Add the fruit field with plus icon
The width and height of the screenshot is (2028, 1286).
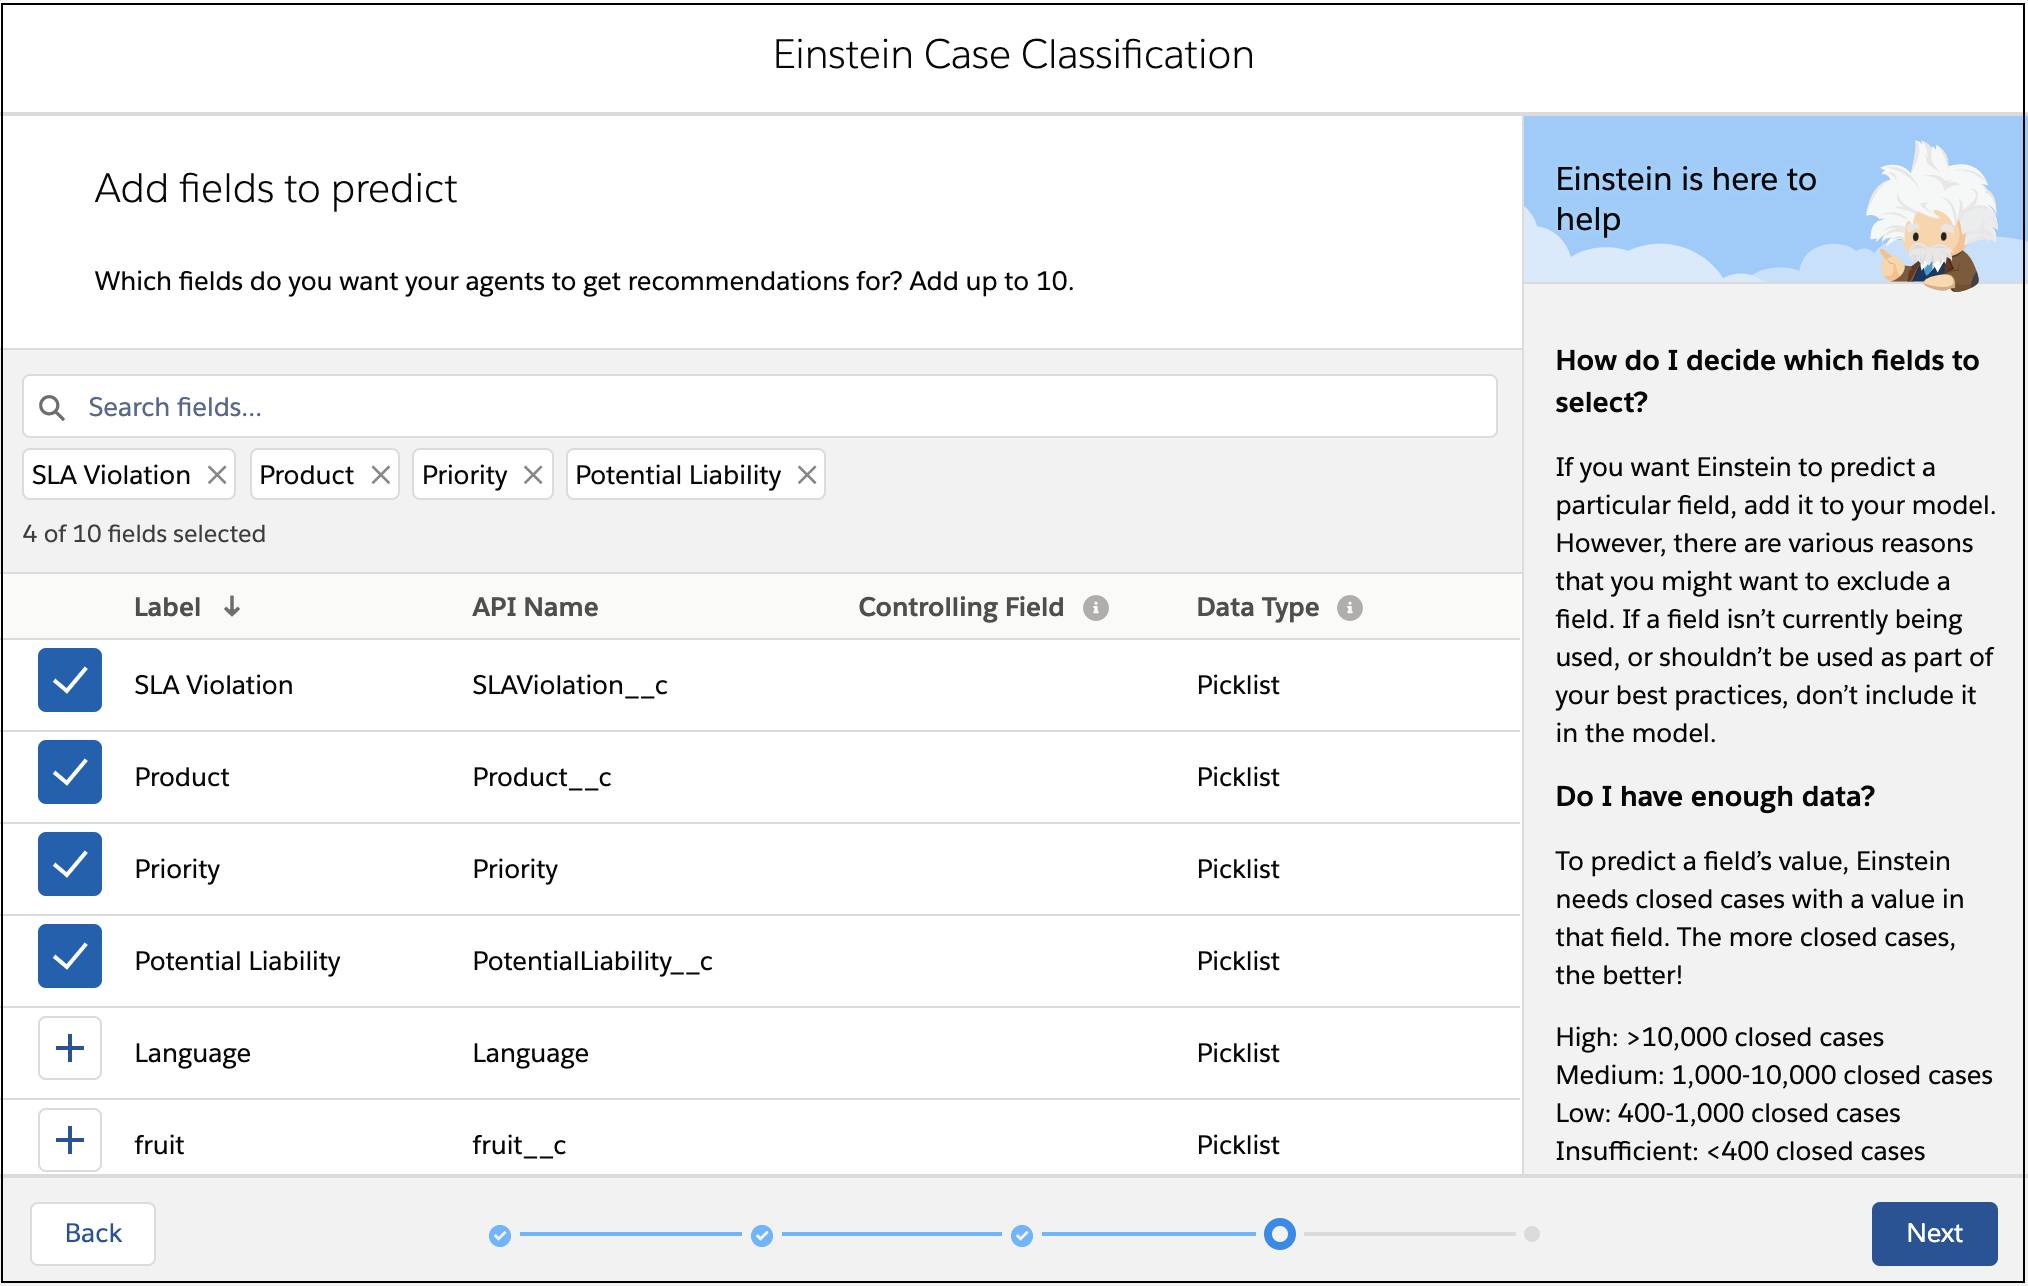[x=70, y=1140]
